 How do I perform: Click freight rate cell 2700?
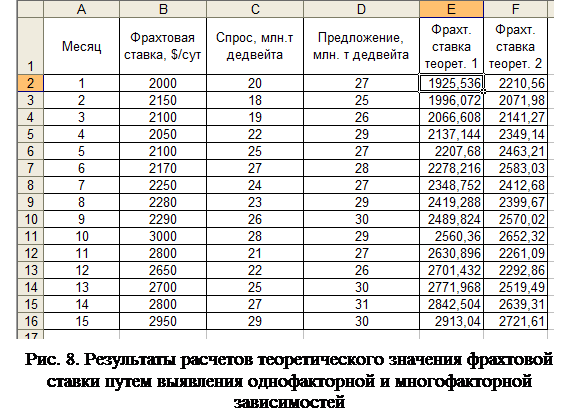163,287
